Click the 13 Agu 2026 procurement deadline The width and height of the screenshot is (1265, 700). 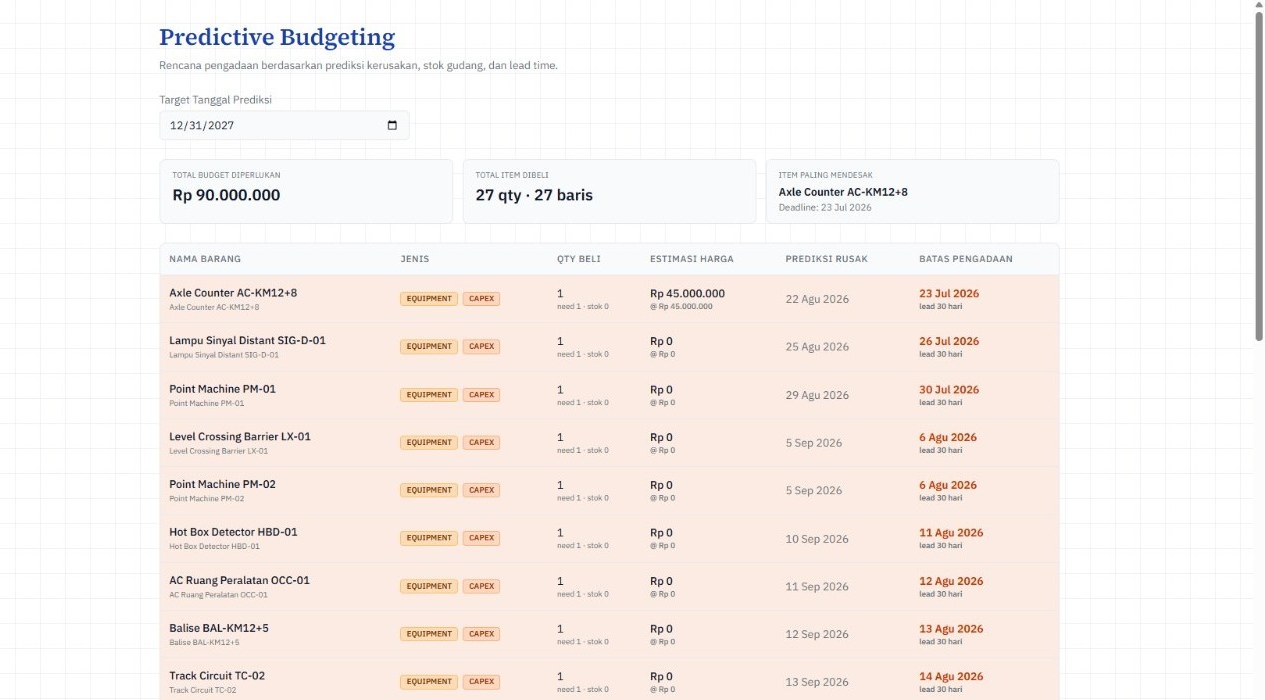pyautogui.click(x=951, y=629)
